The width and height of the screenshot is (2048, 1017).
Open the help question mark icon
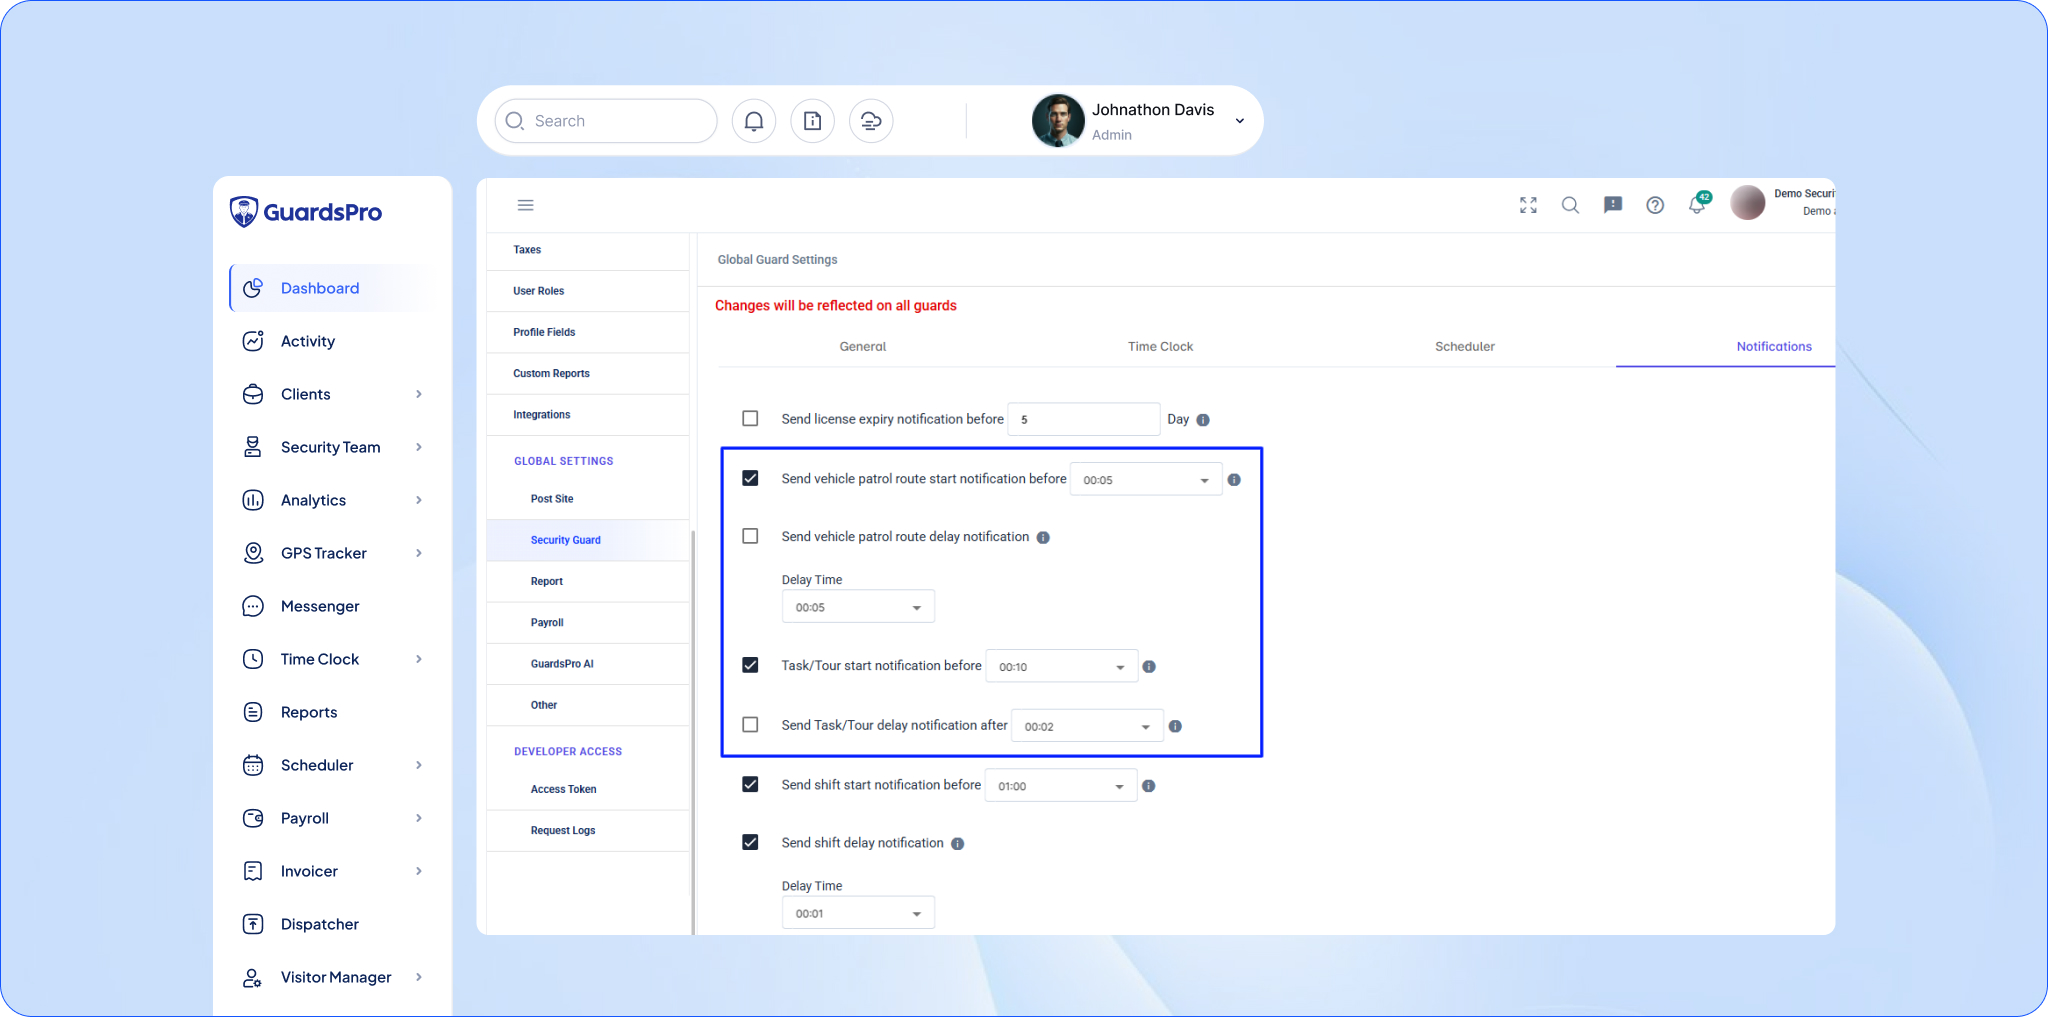click(1655, 205)
